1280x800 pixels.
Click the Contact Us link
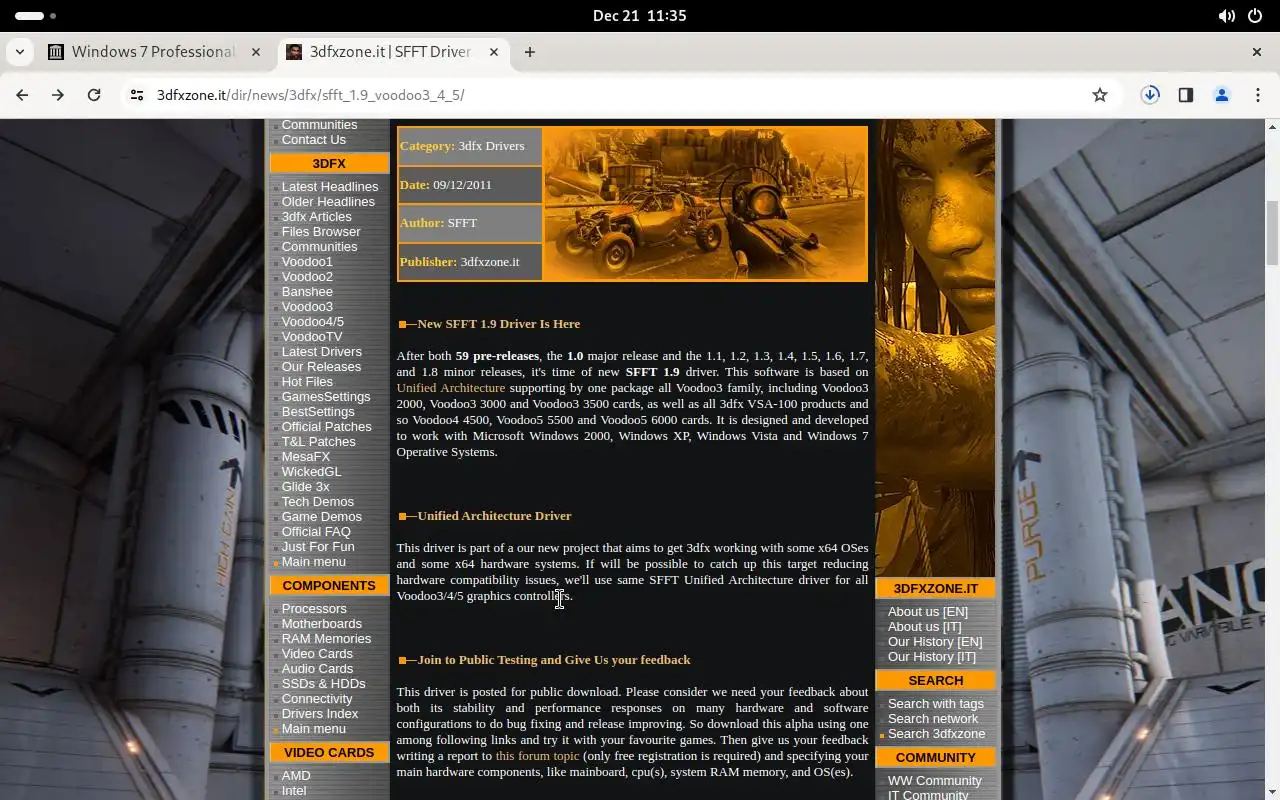(313, 140)
